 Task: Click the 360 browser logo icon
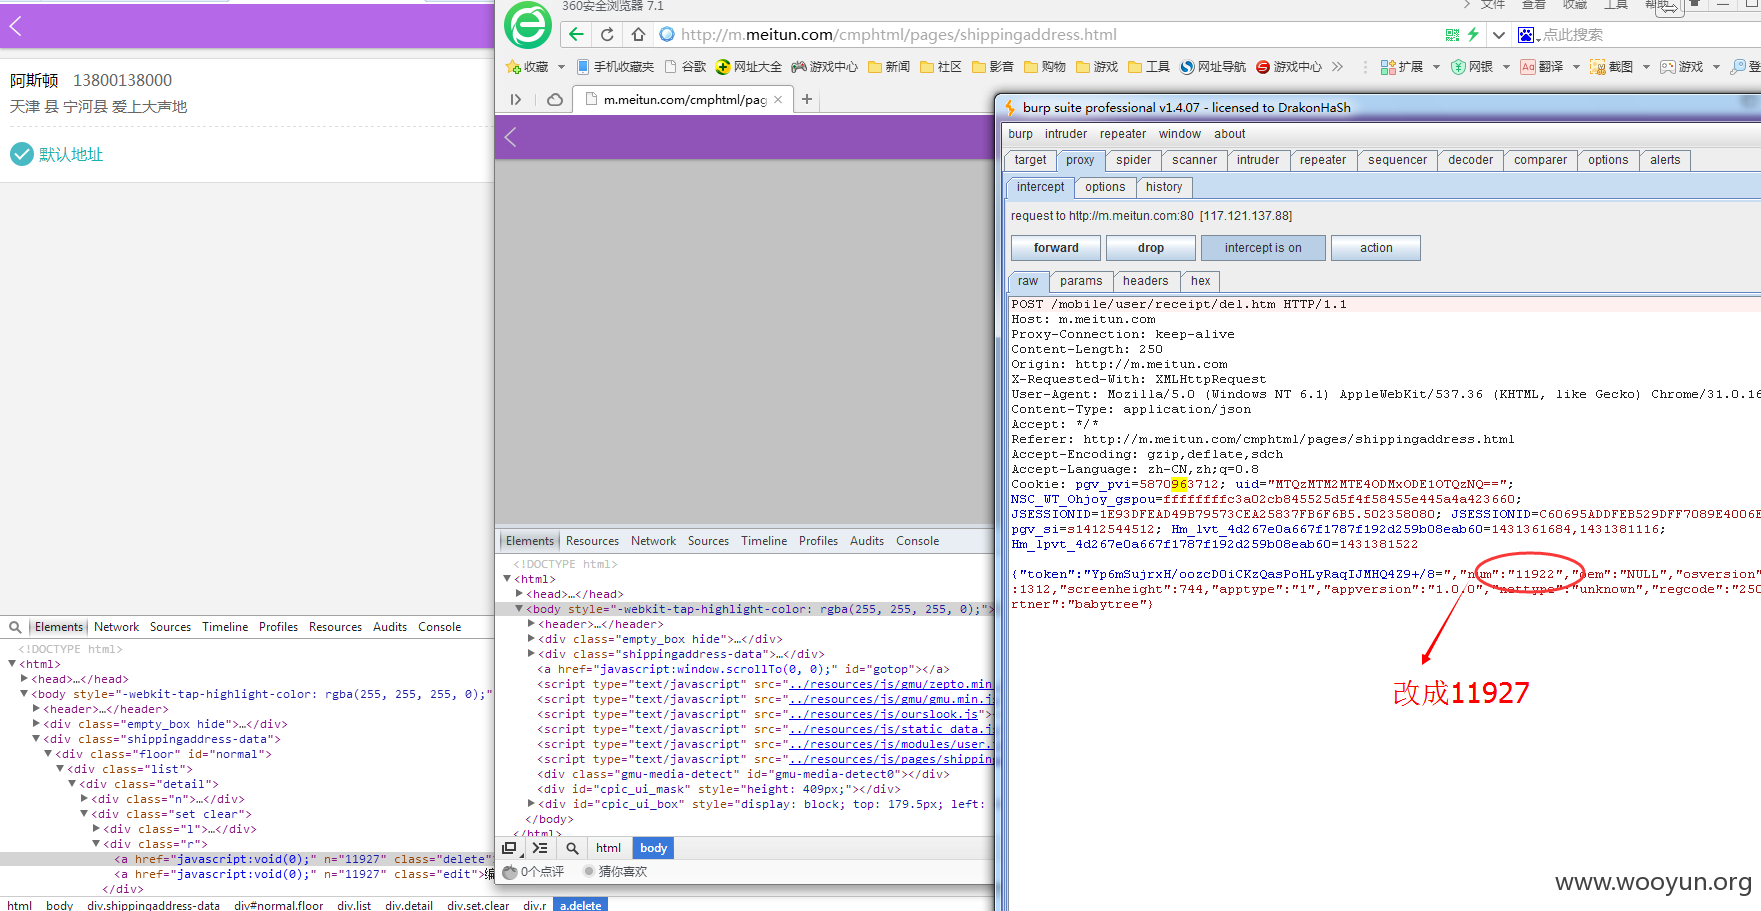pos(527,25)
